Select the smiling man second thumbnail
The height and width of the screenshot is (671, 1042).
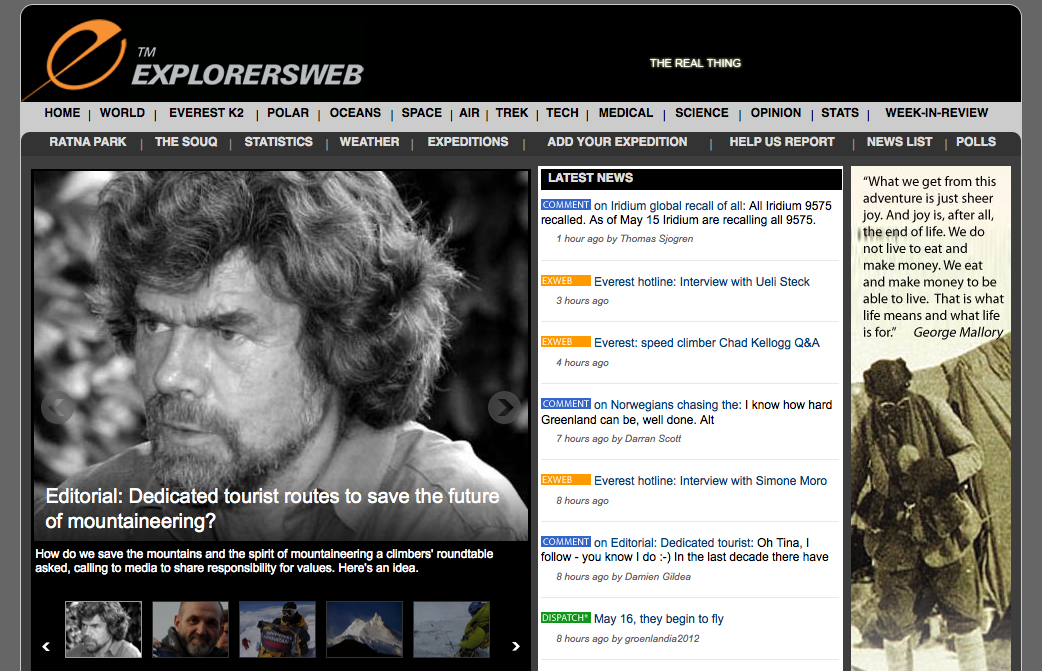[190, 629]
